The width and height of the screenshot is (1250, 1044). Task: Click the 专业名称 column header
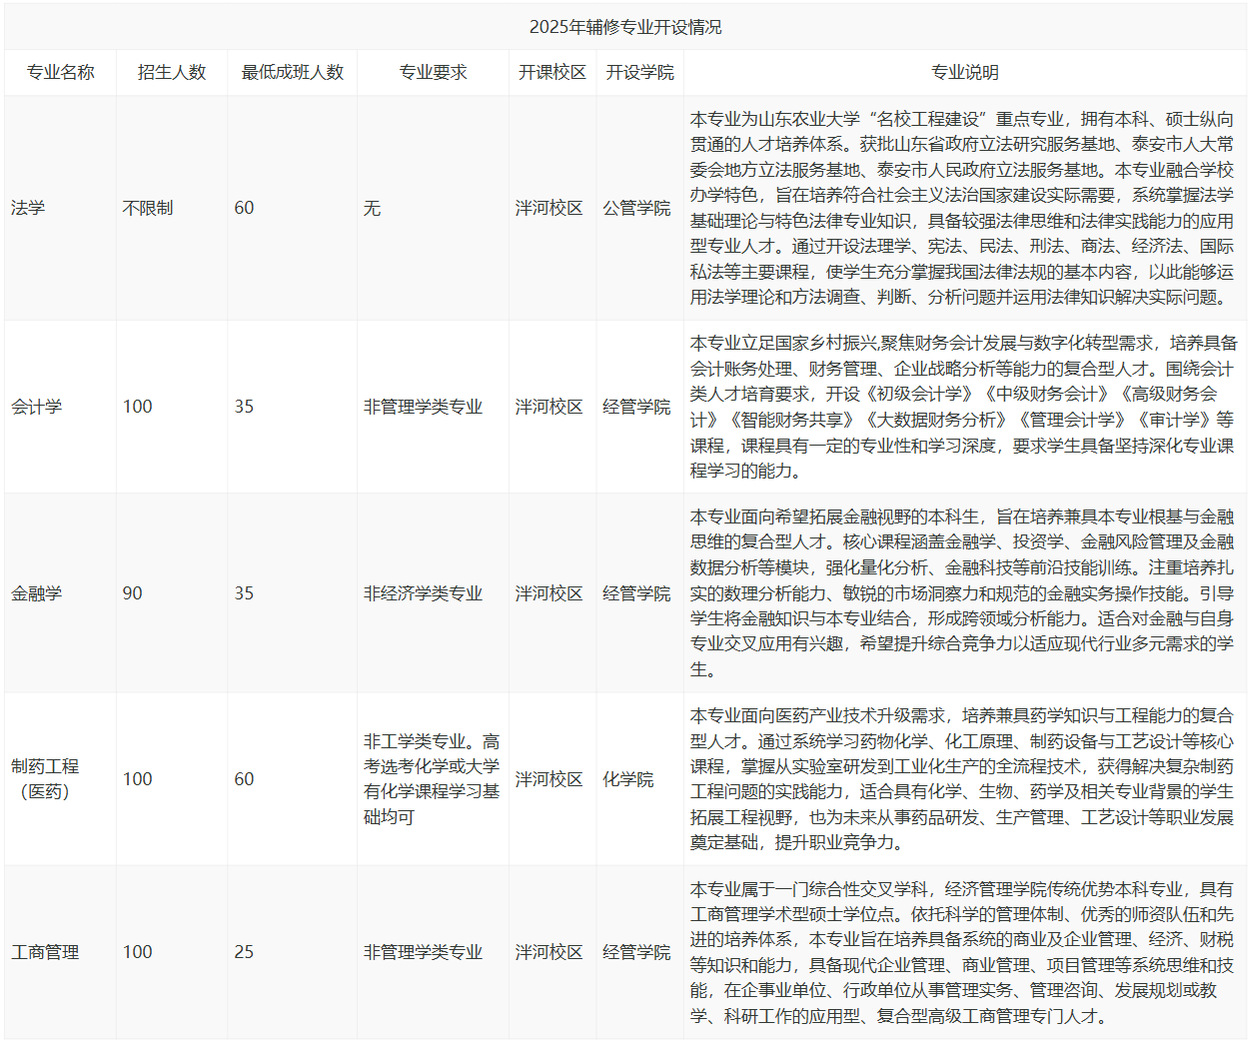[60, 72]
